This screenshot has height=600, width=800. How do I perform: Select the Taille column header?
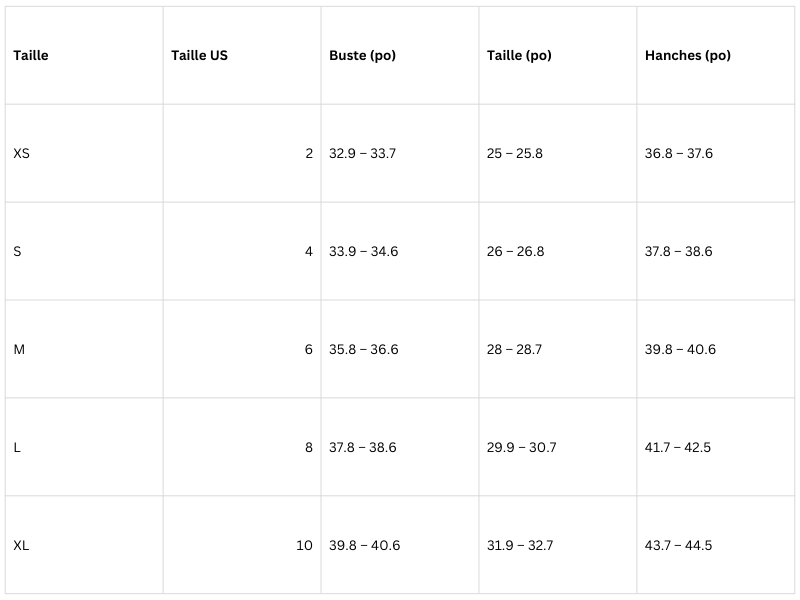pyautogui.click(x=84, y=55)
